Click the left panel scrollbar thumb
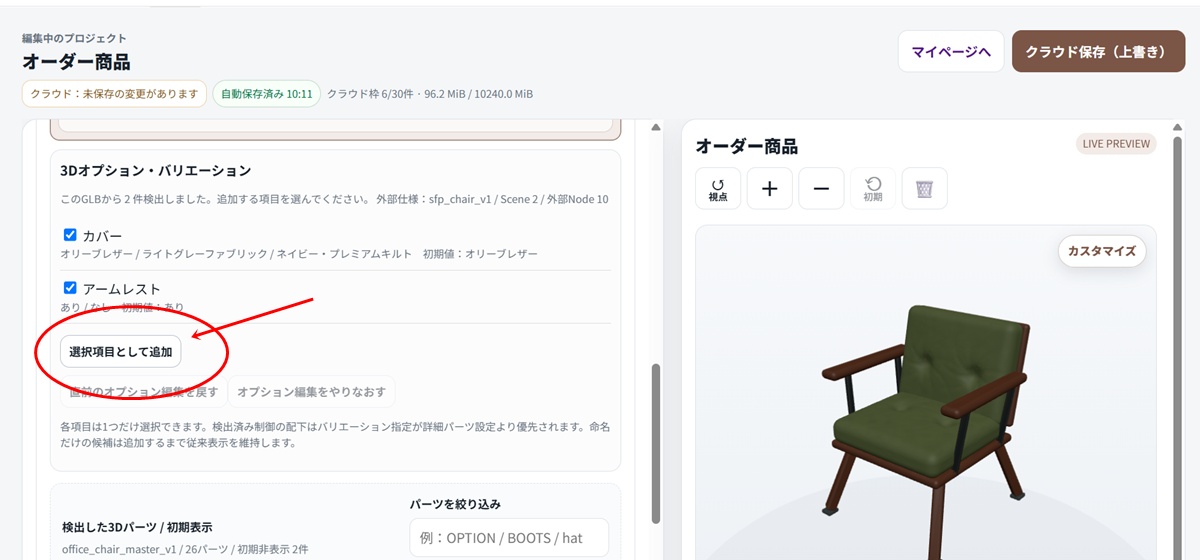The width and height of the screenshot is (1200, 560). pyautogui.click(x=656, y=443)
